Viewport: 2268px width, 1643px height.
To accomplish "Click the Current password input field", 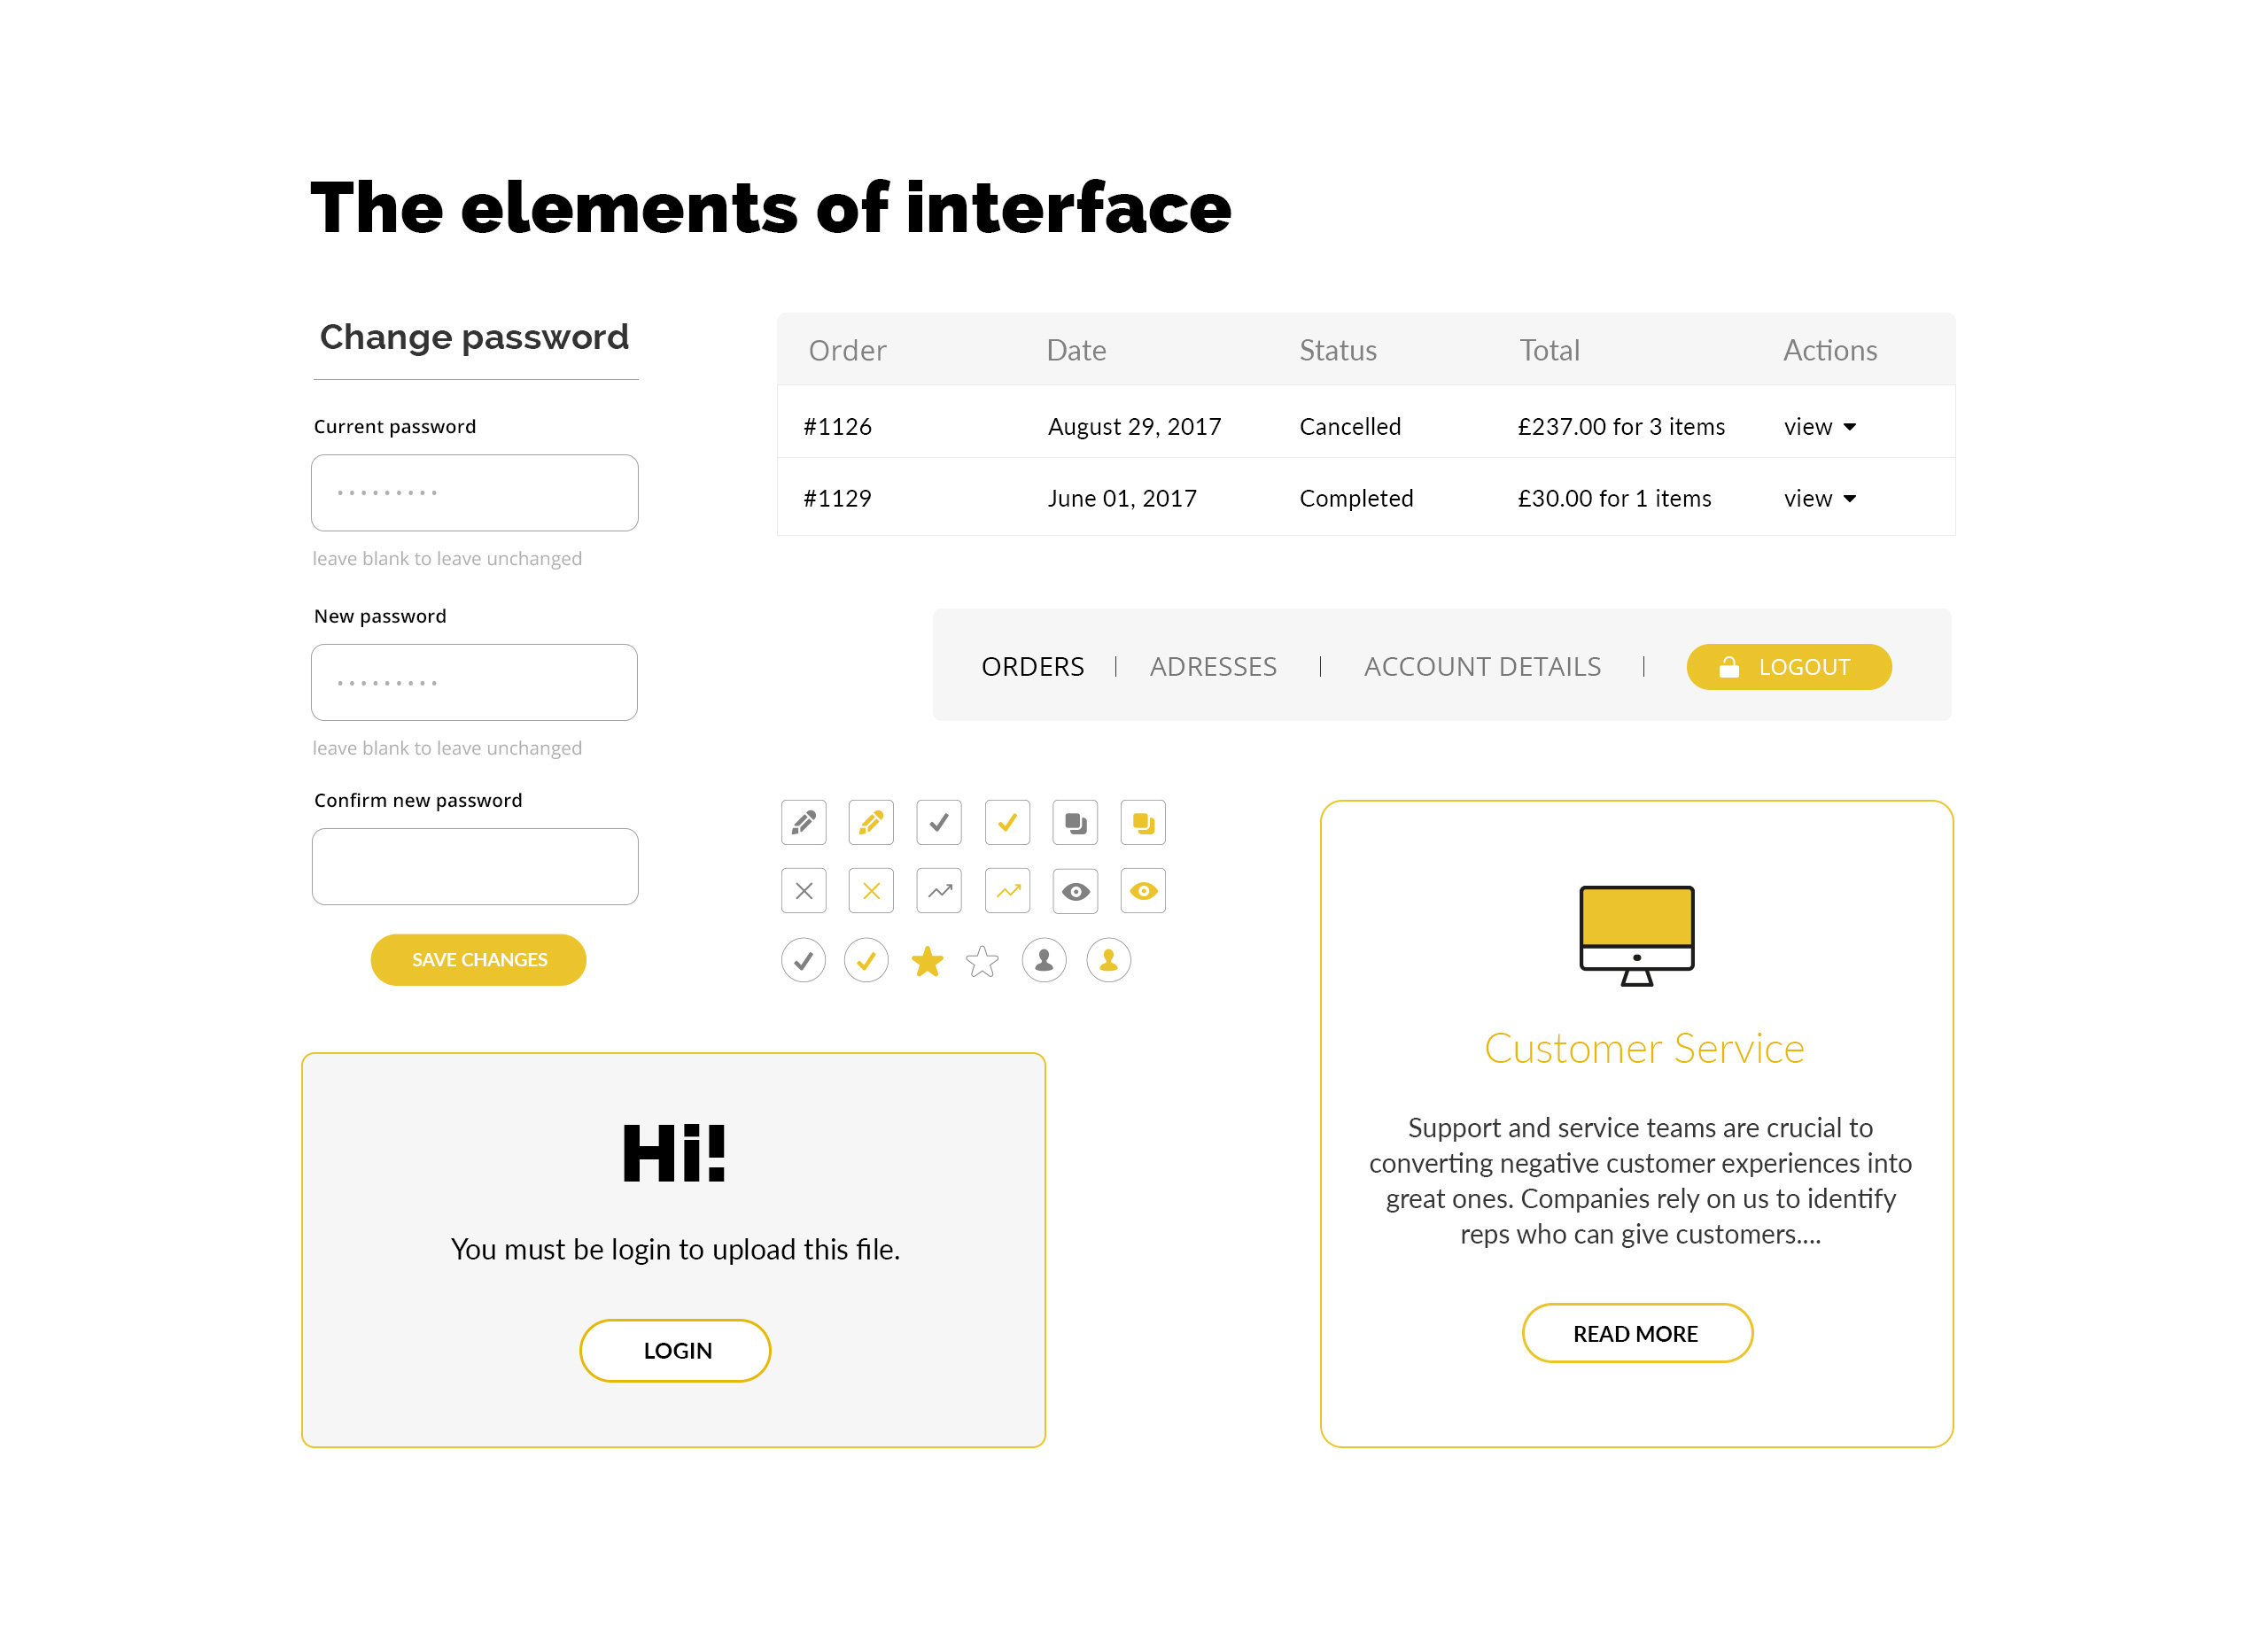I will 476,493.
